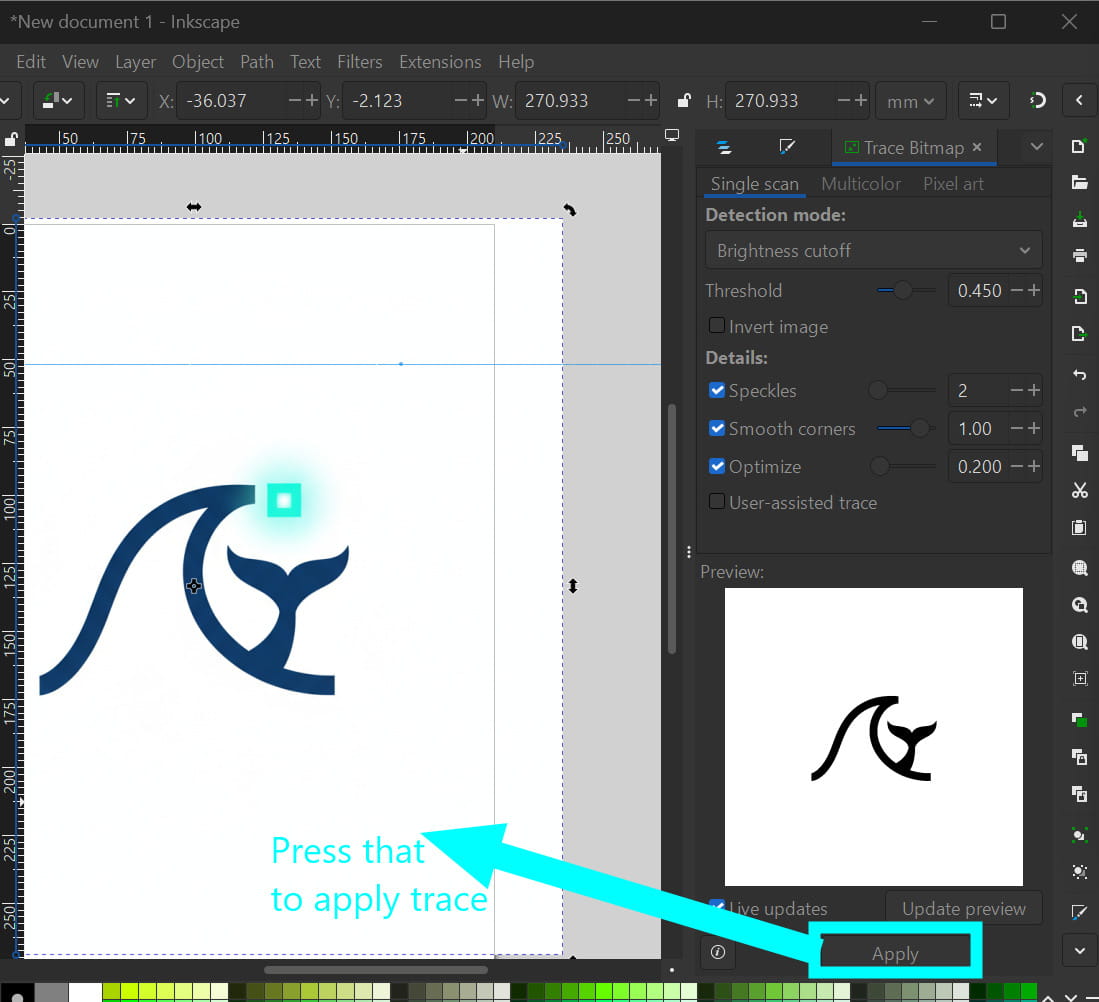Print the document with the printer icon
The height and width of the screenshot is (1002, 1099).
[x=1079, y=255]
